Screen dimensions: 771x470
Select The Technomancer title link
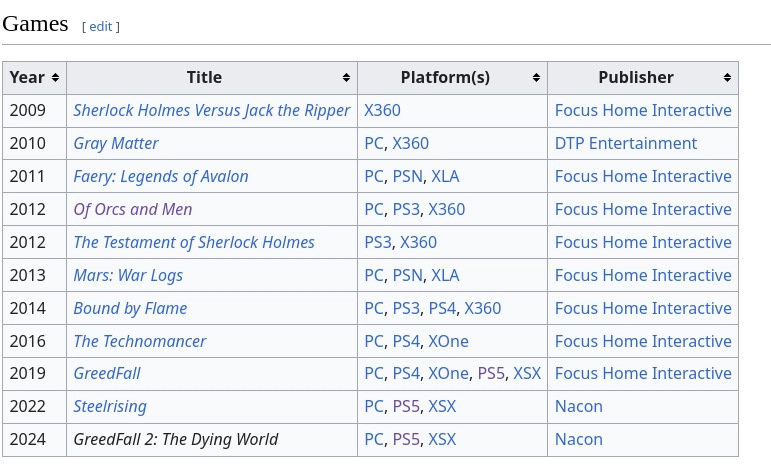tap(140, 341)
